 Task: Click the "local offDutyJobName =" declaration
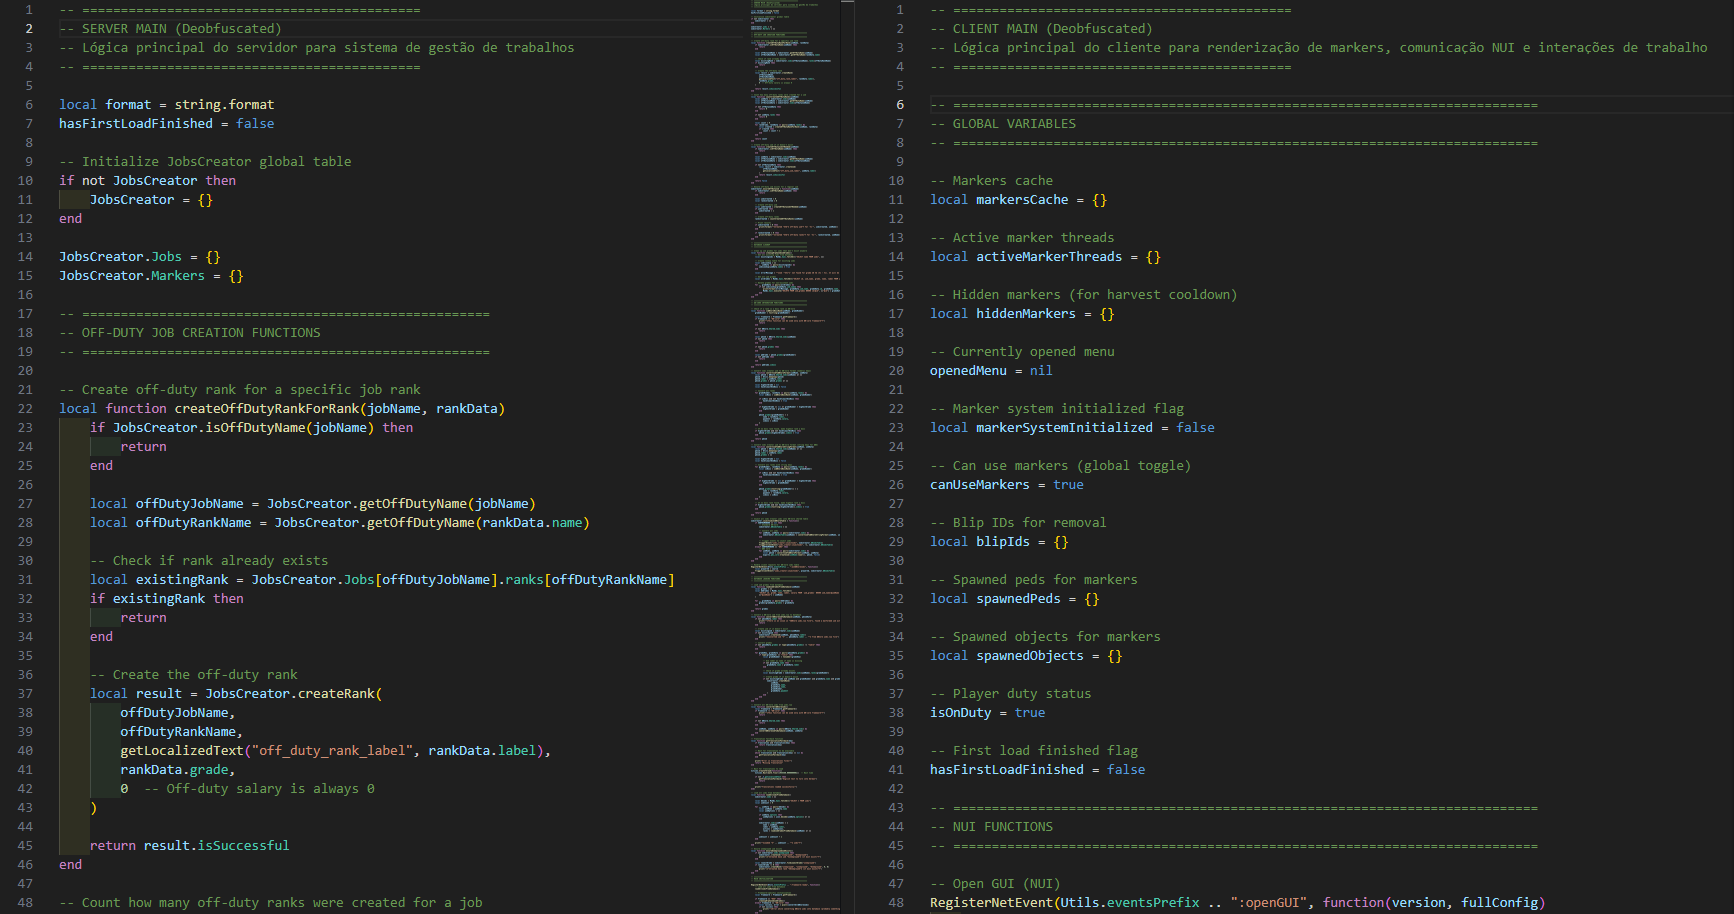(x=312, y=504)
